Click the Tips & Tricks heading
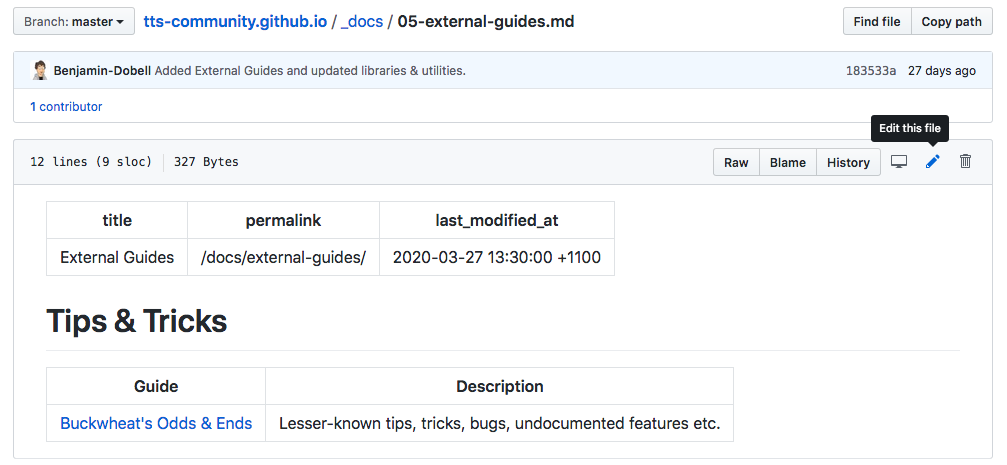 click(x=137, y=321)
